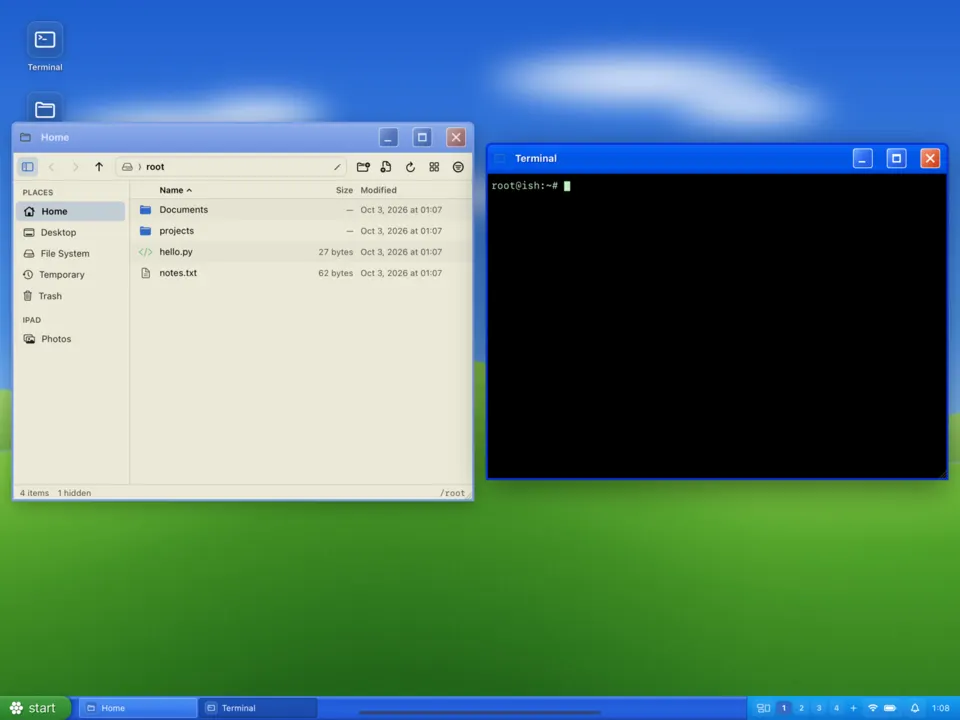Image resolution: width=960 pixels, height=720 pixels.
Task: Open the file manager options menu
Action: click(x=458, y=167)
